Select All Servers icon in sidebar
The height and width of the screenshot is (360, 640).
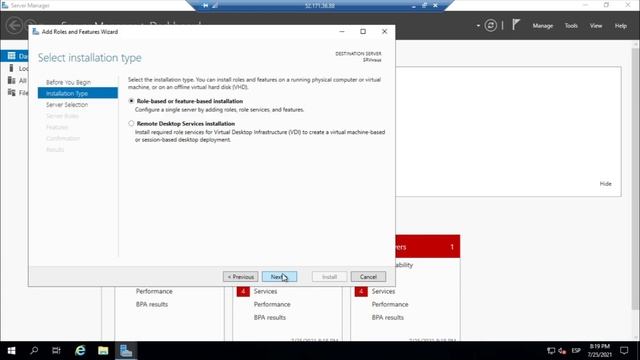point(11,80)
